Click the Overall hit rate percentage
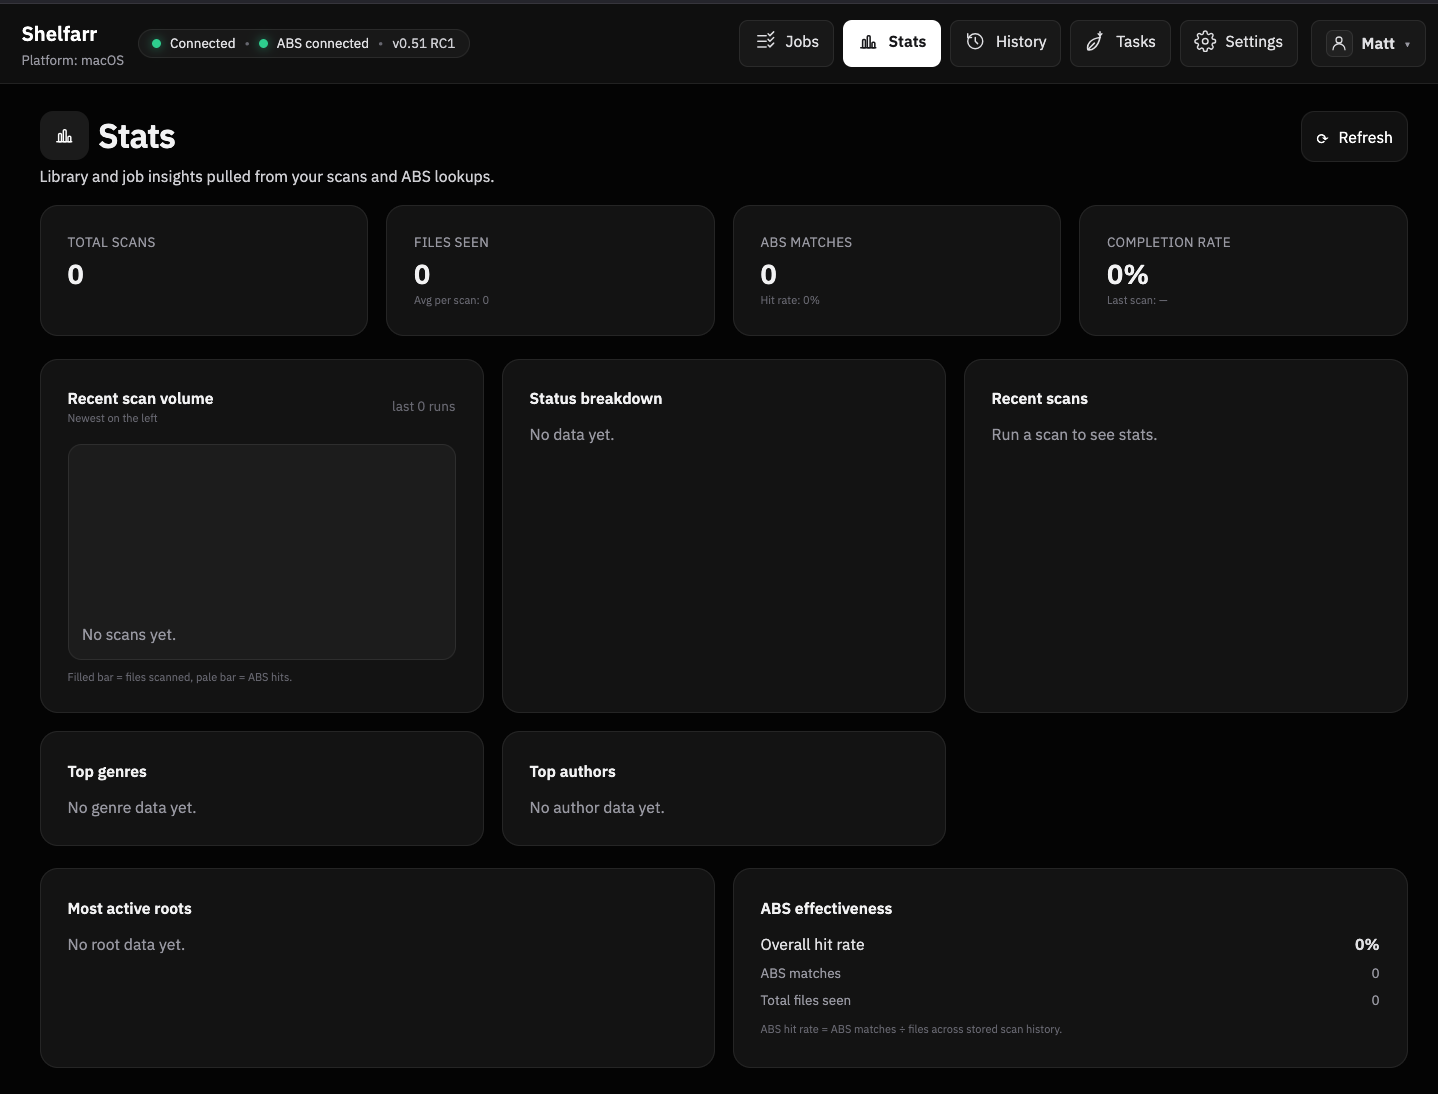This screenshot has height=1094, width=1438. point(1366,944)
